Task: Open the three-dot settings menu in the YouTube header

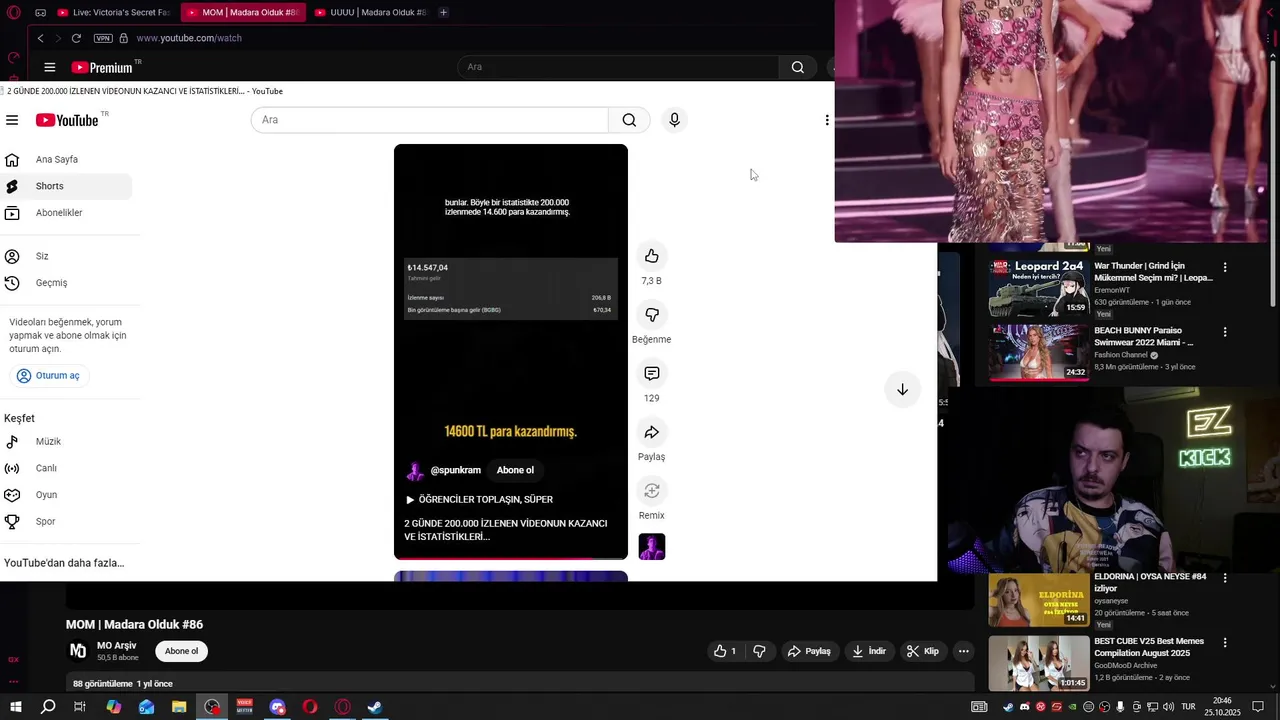Action: click(x=826, y=120)
